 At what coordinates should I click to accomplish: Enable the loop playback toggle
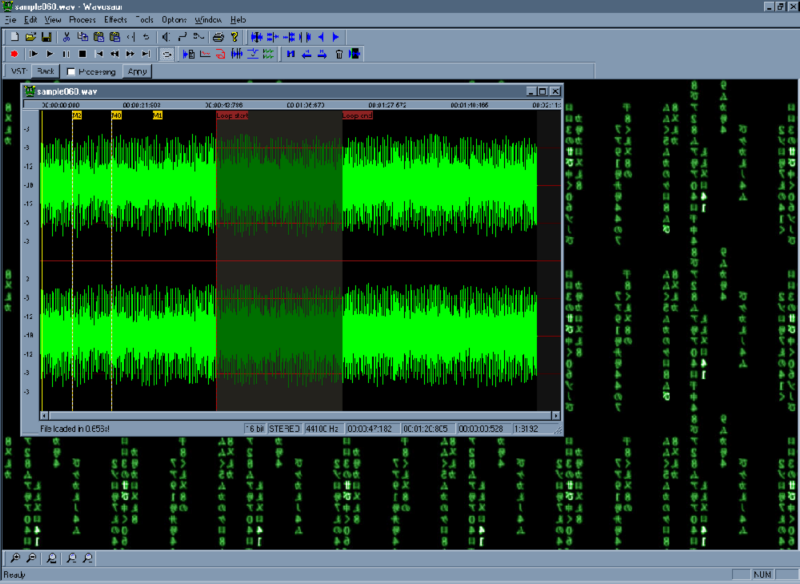(166, 54)
